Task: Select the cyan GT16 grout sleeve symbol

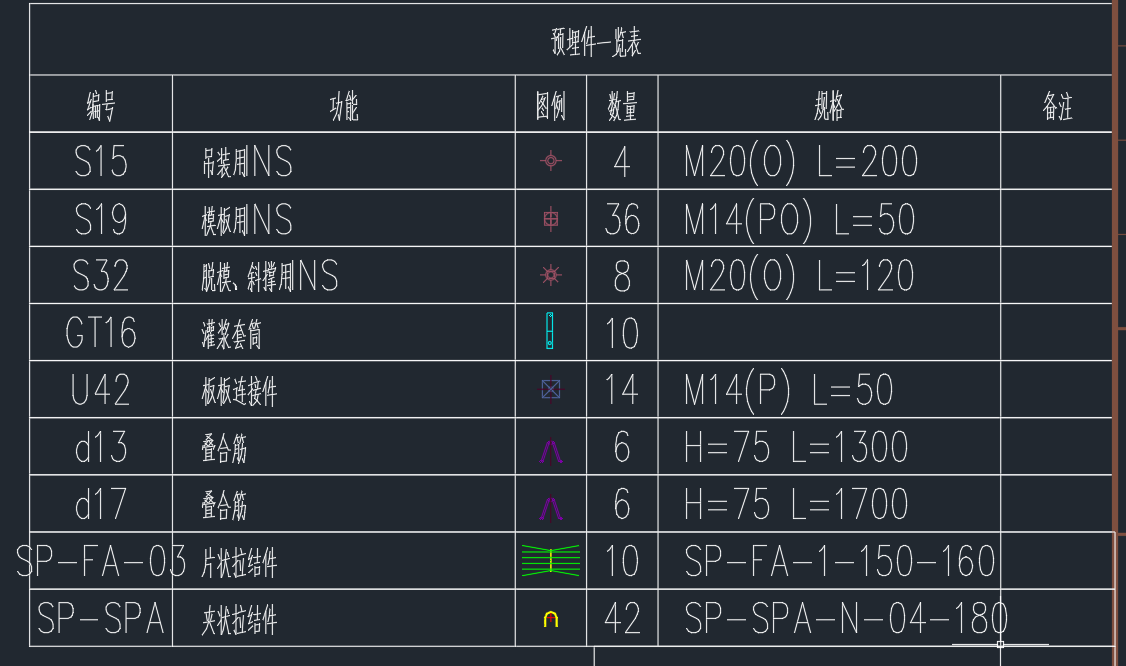Action: click(x=550, y=330)
